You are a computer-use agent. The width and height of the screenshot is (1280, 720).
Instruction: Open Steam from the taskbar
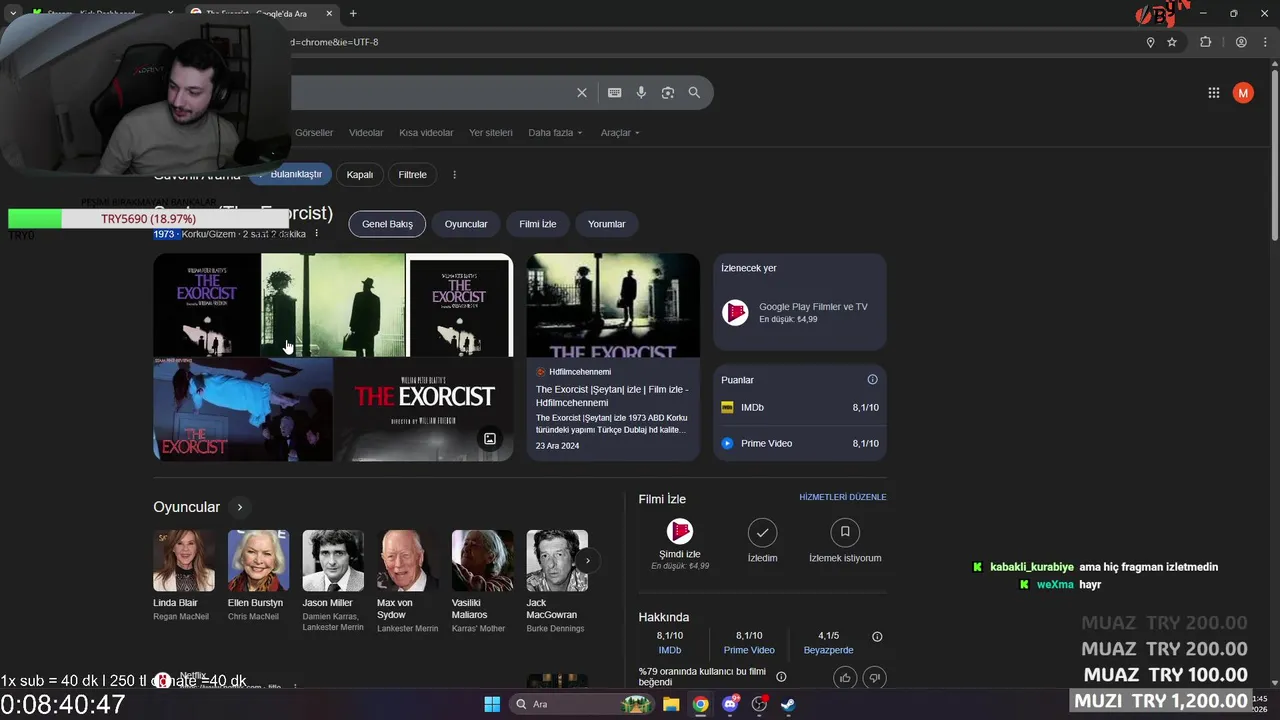tap(788, 704)
